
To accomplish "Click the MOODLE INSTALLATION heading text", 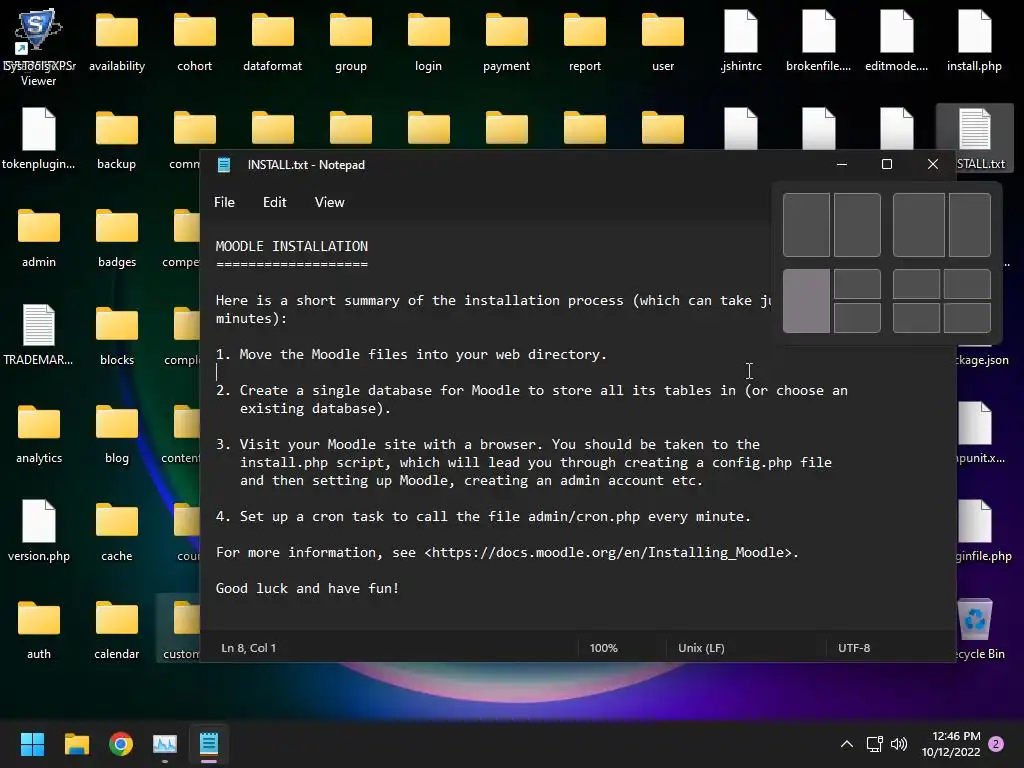I will coord(292,246).
